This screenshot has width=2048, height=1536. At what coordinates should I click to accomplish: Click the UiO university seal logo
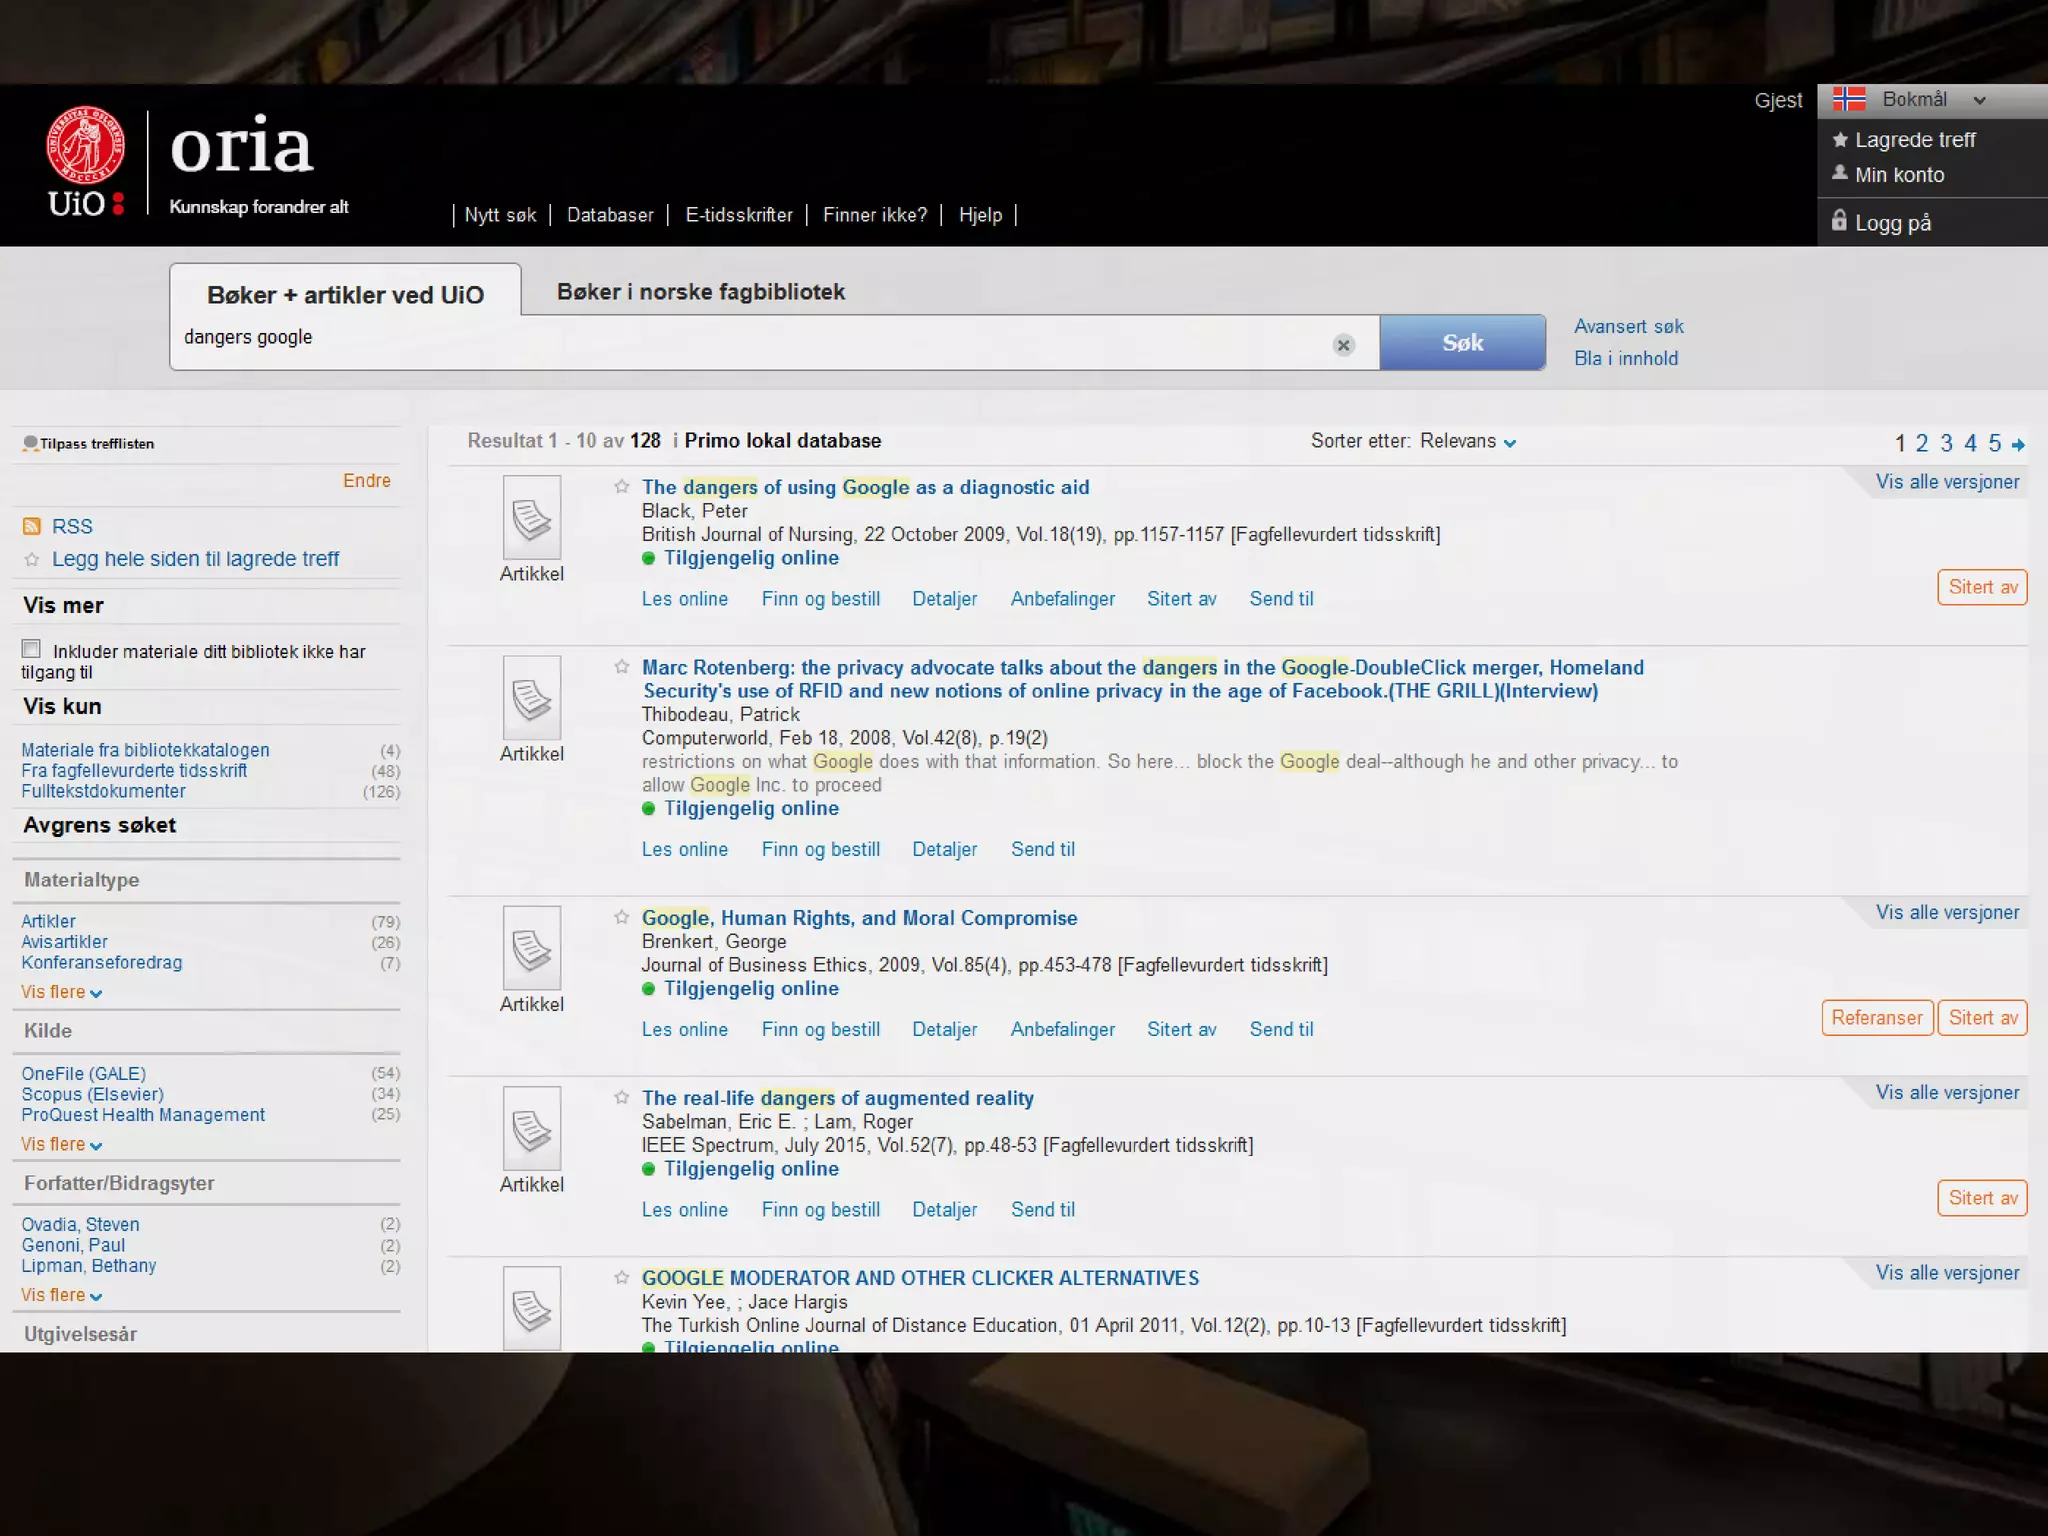pos(86,147)
